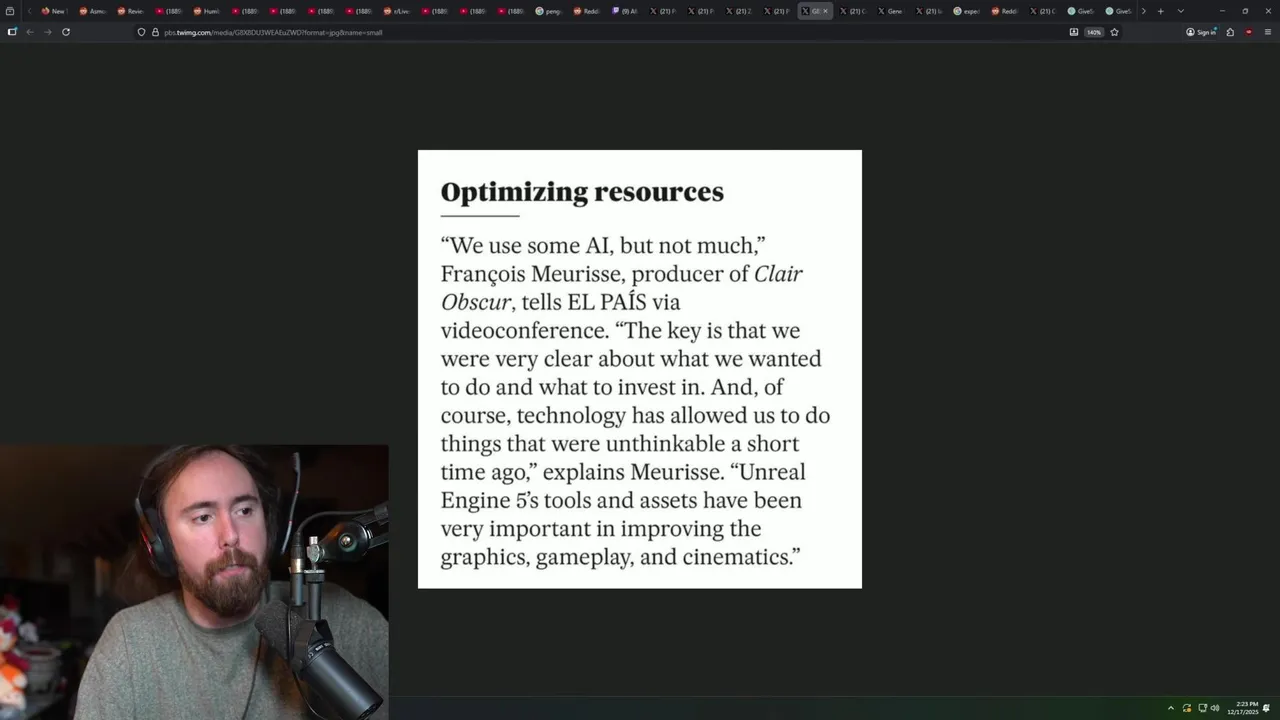Switch to the (9) Al tab
Image resolution: width=1280 pixels, height=720 pixels.
pos(624,11)
